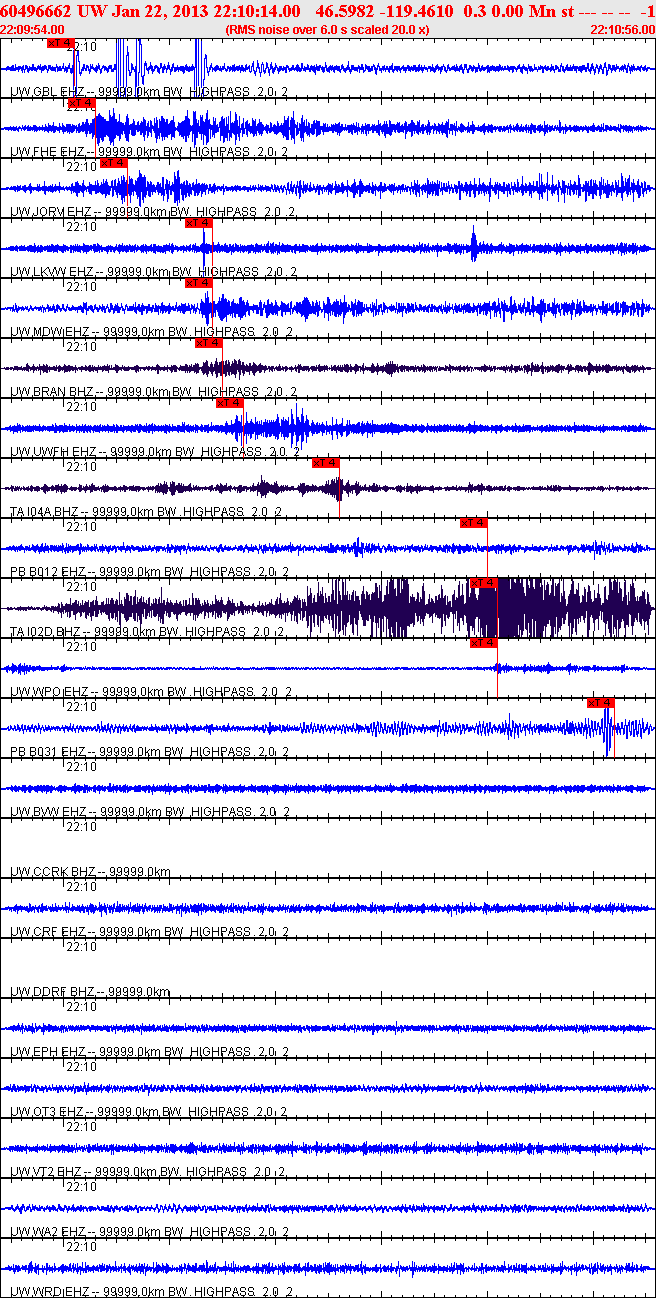The image size is (656, 1298).
Task: Select the pick marker on the UW.BRAN trace
Action: tap(208, 343)
